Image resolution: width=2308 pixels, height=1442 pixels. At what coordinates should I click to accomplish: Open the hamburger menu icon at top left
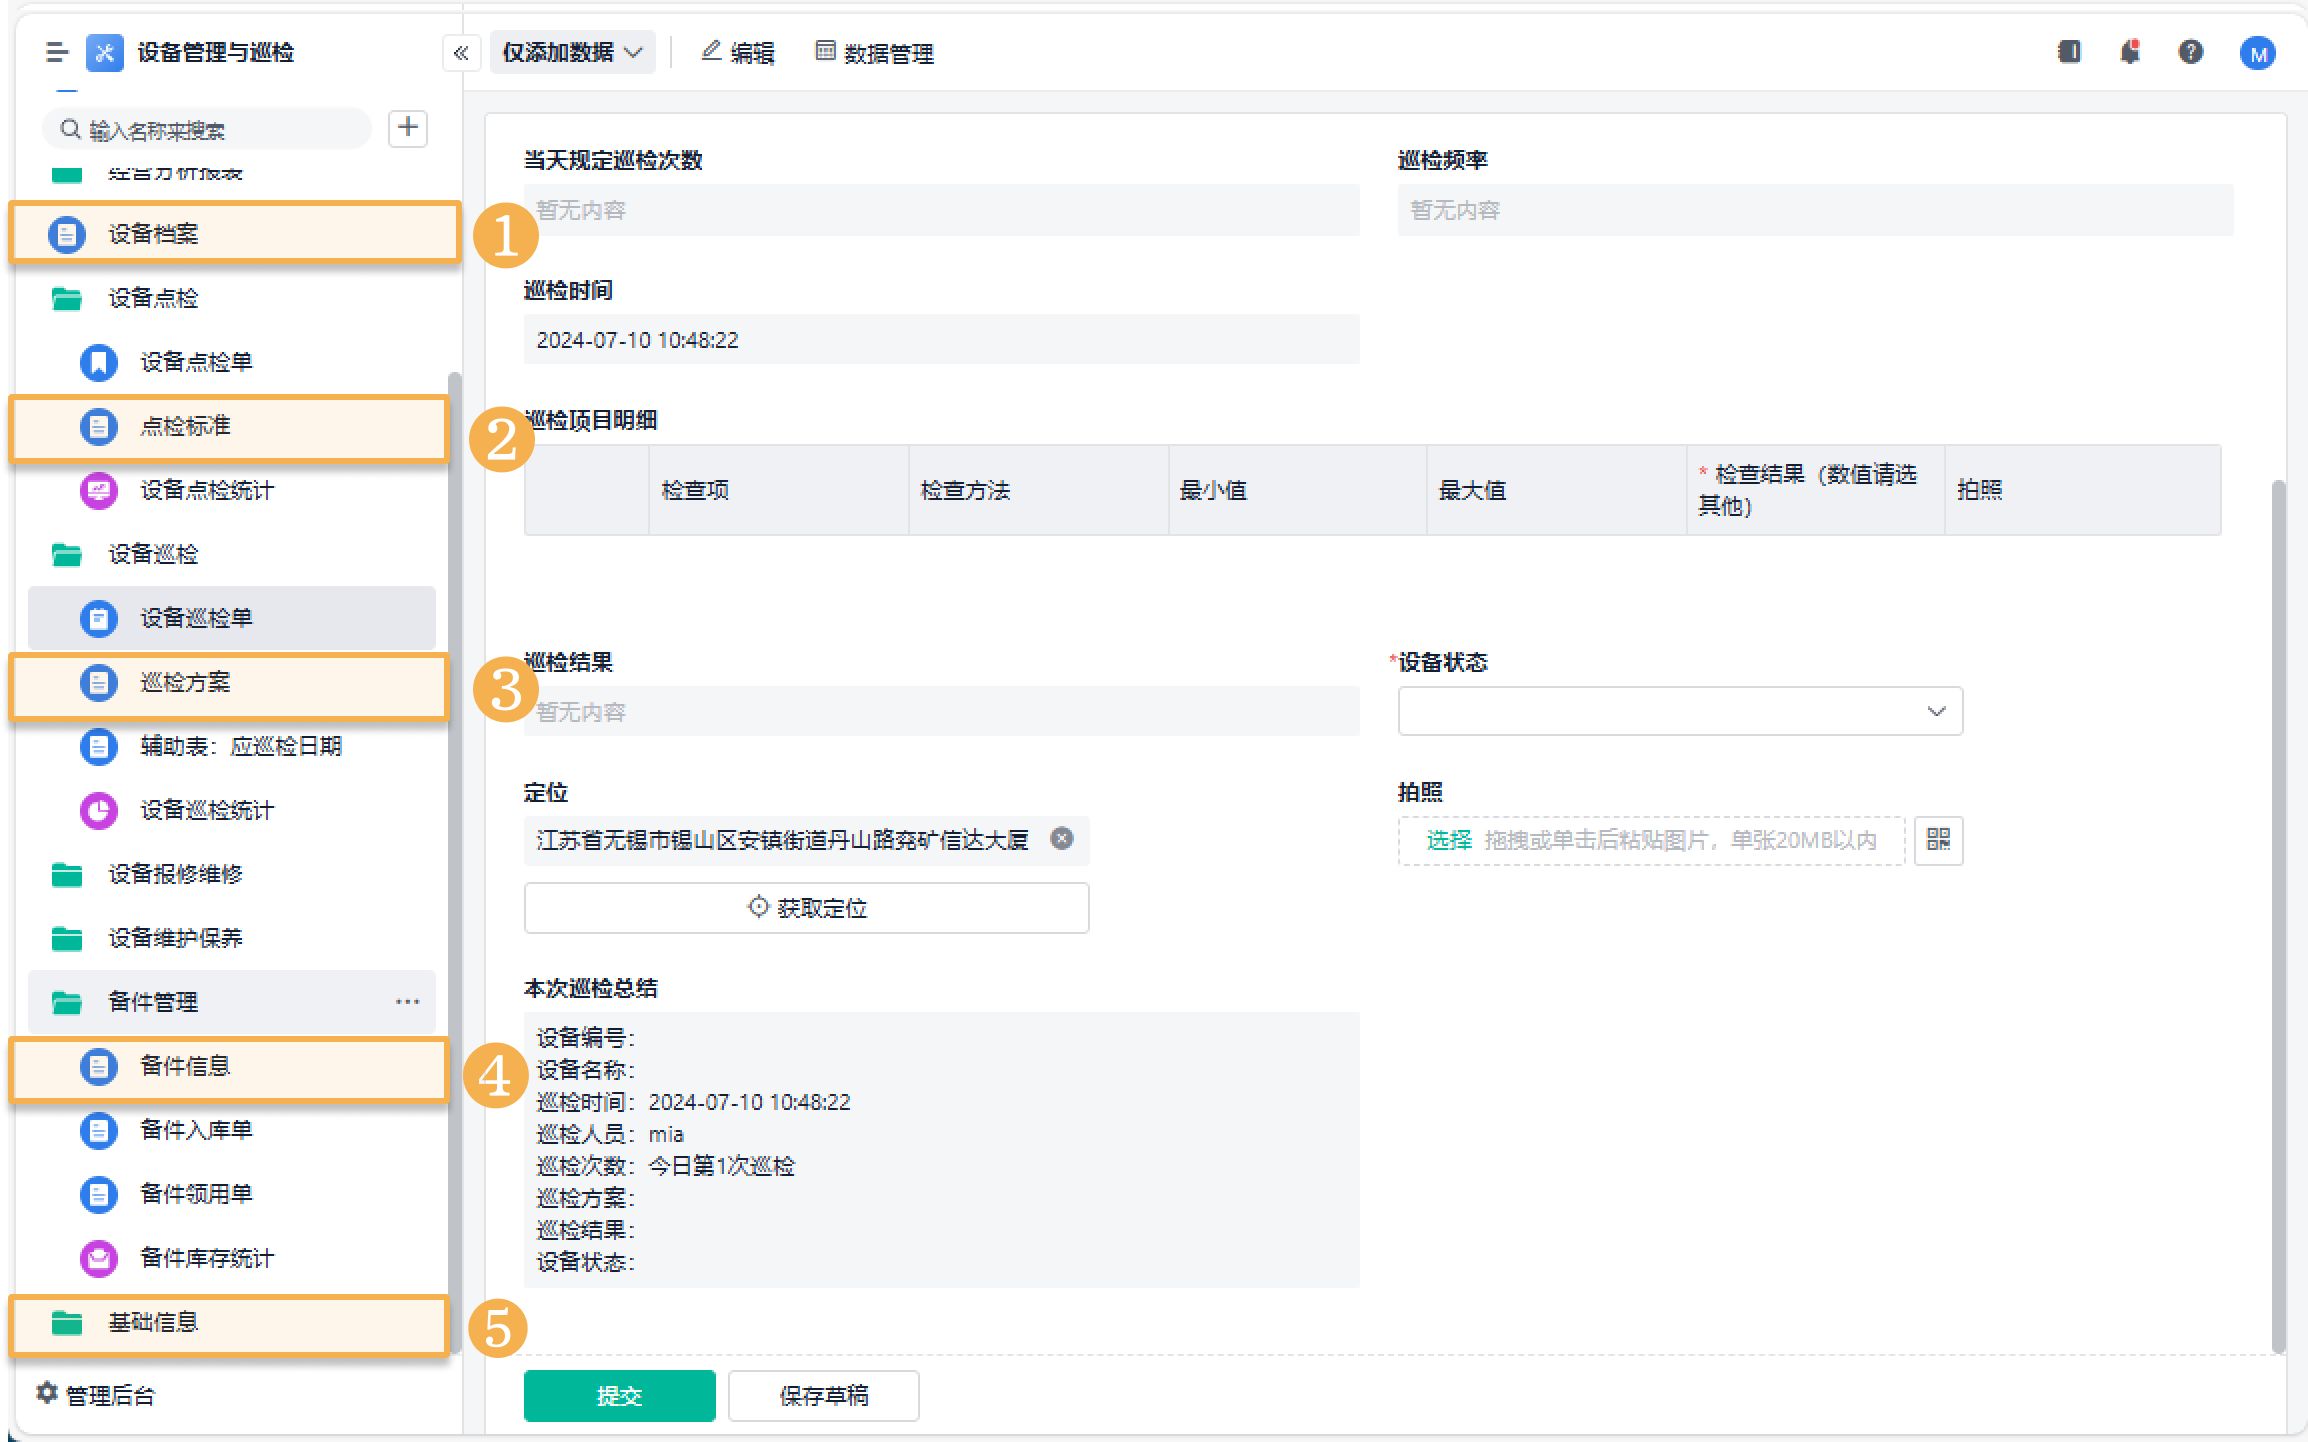pos(57,52)
